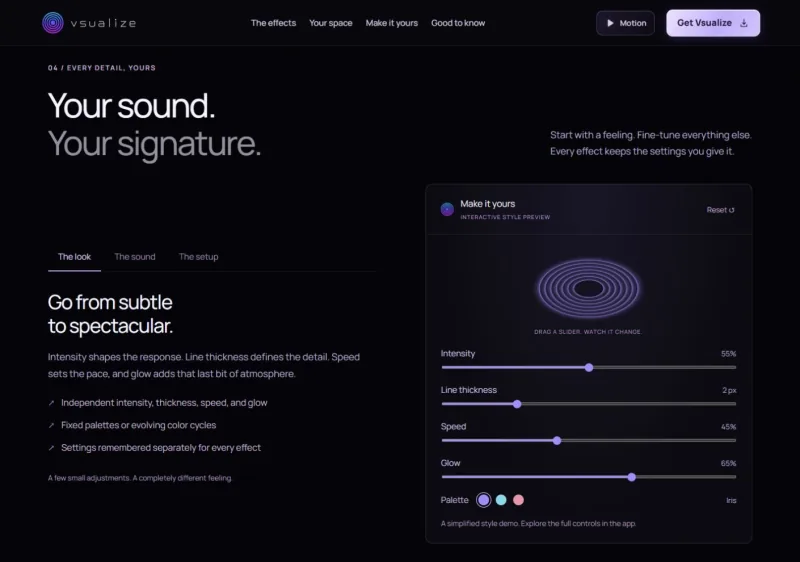The image size is (800, 562).
Task: Click the Line thickness slider handle
Action: pos(517,404)
